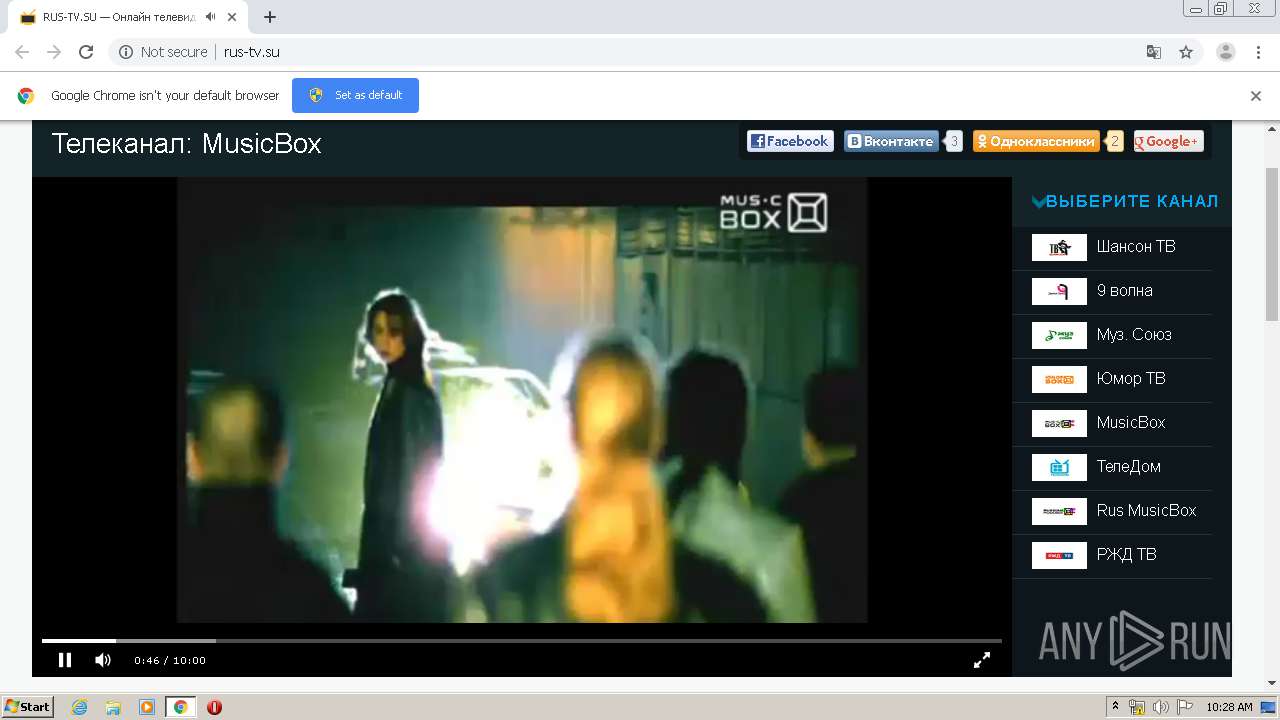Open the translate page icon
The height and width of the screenshot is (720, 1280).
click(1153, 52)
